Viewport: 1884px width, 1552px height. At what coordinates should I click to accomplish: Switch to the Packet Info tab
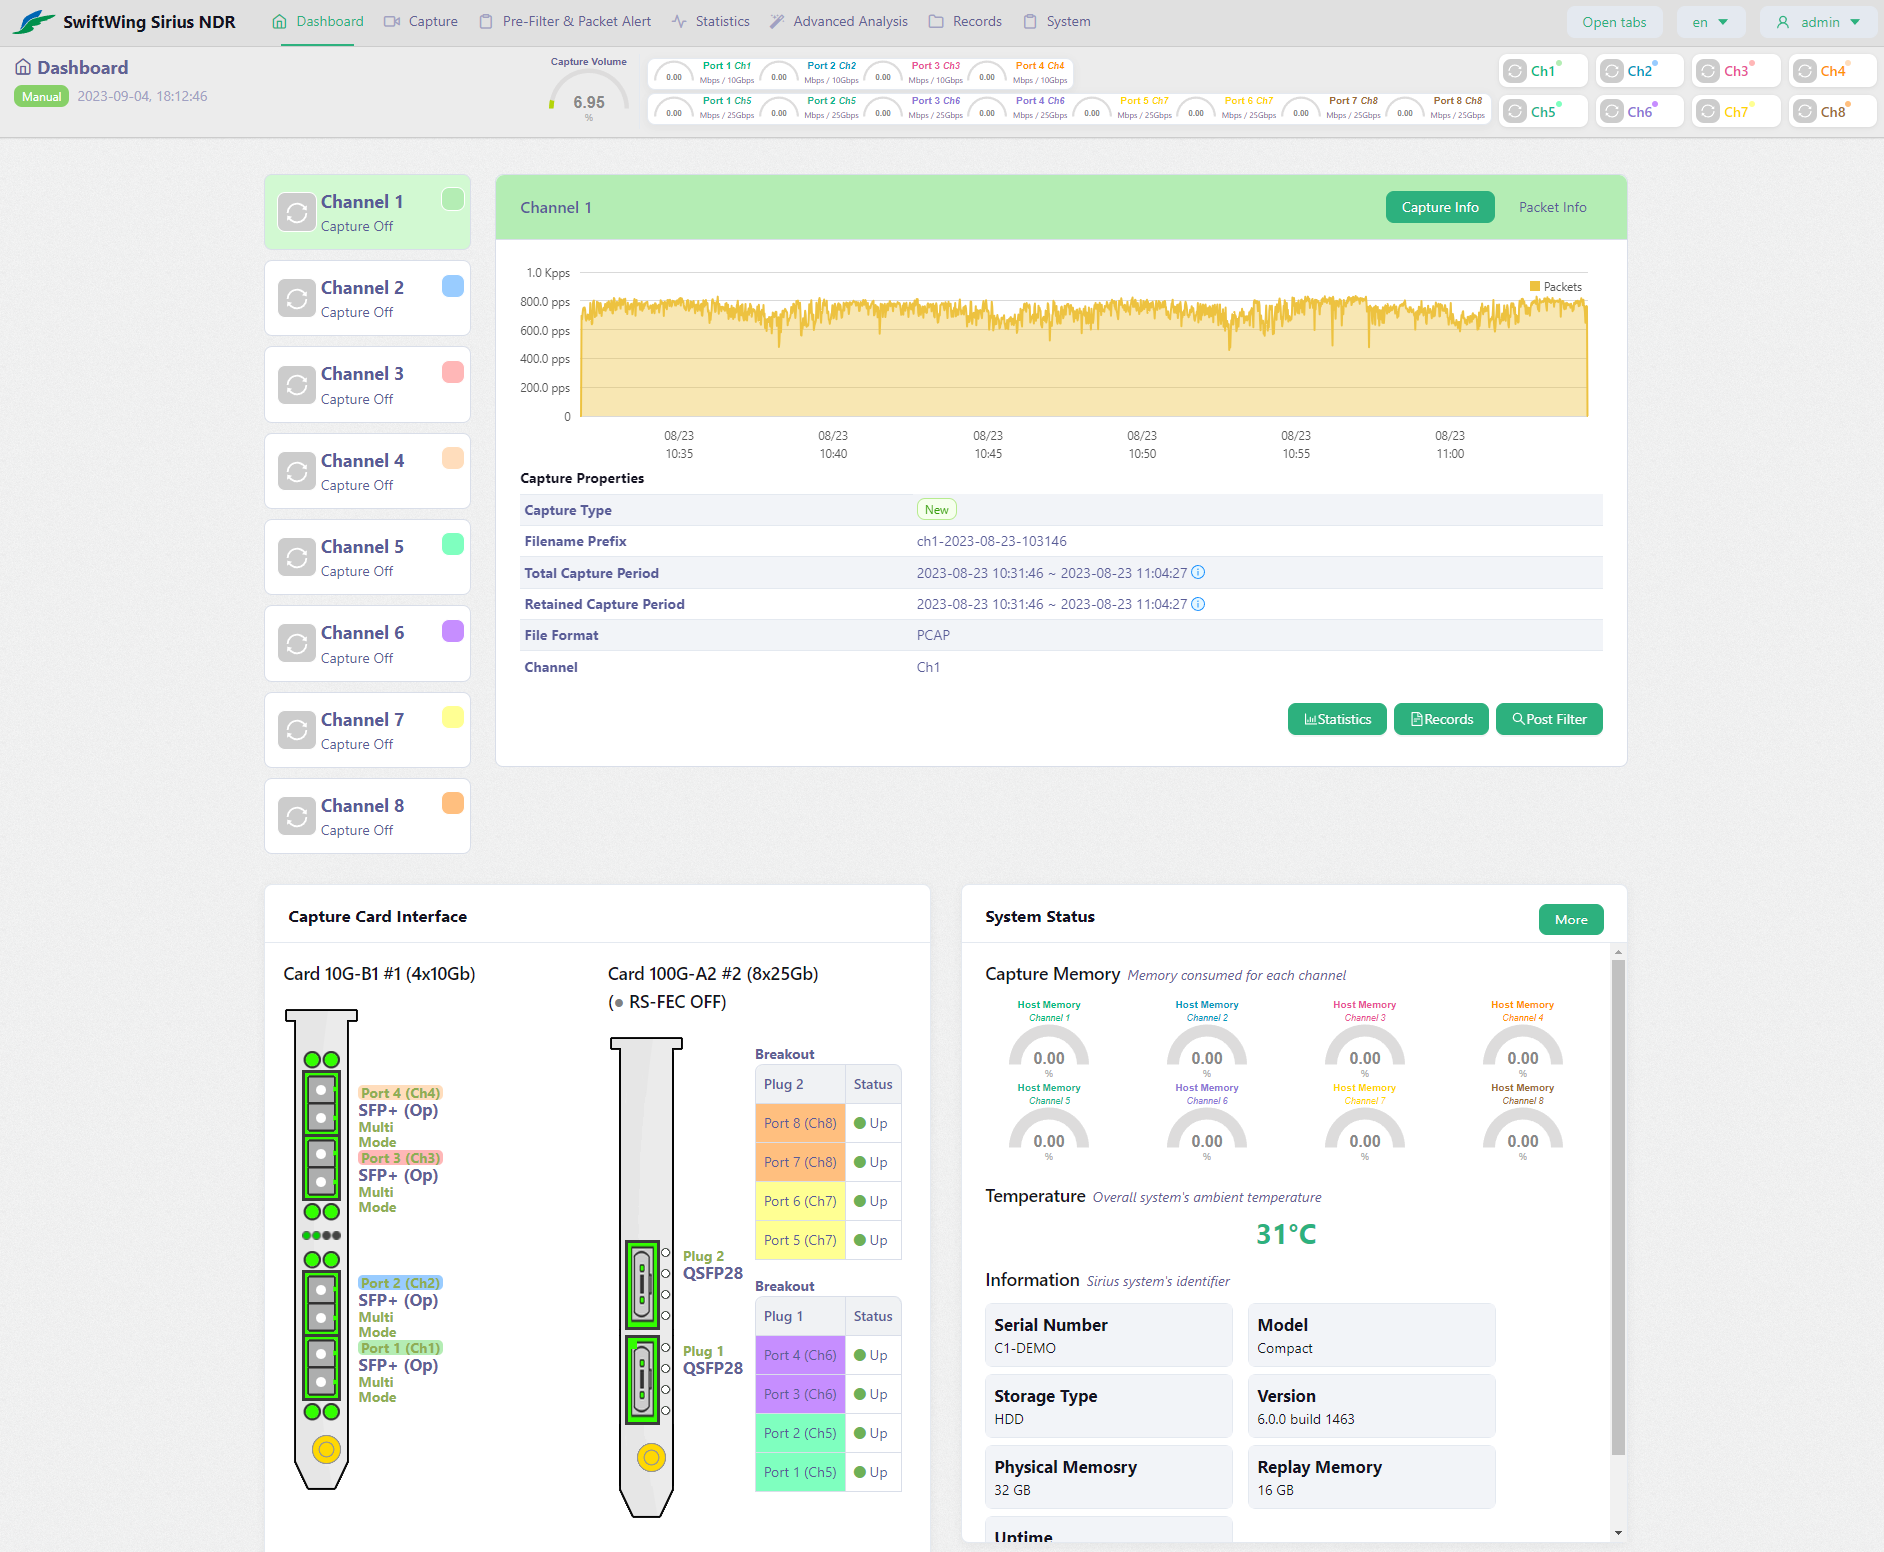(x=1552, y=207)
